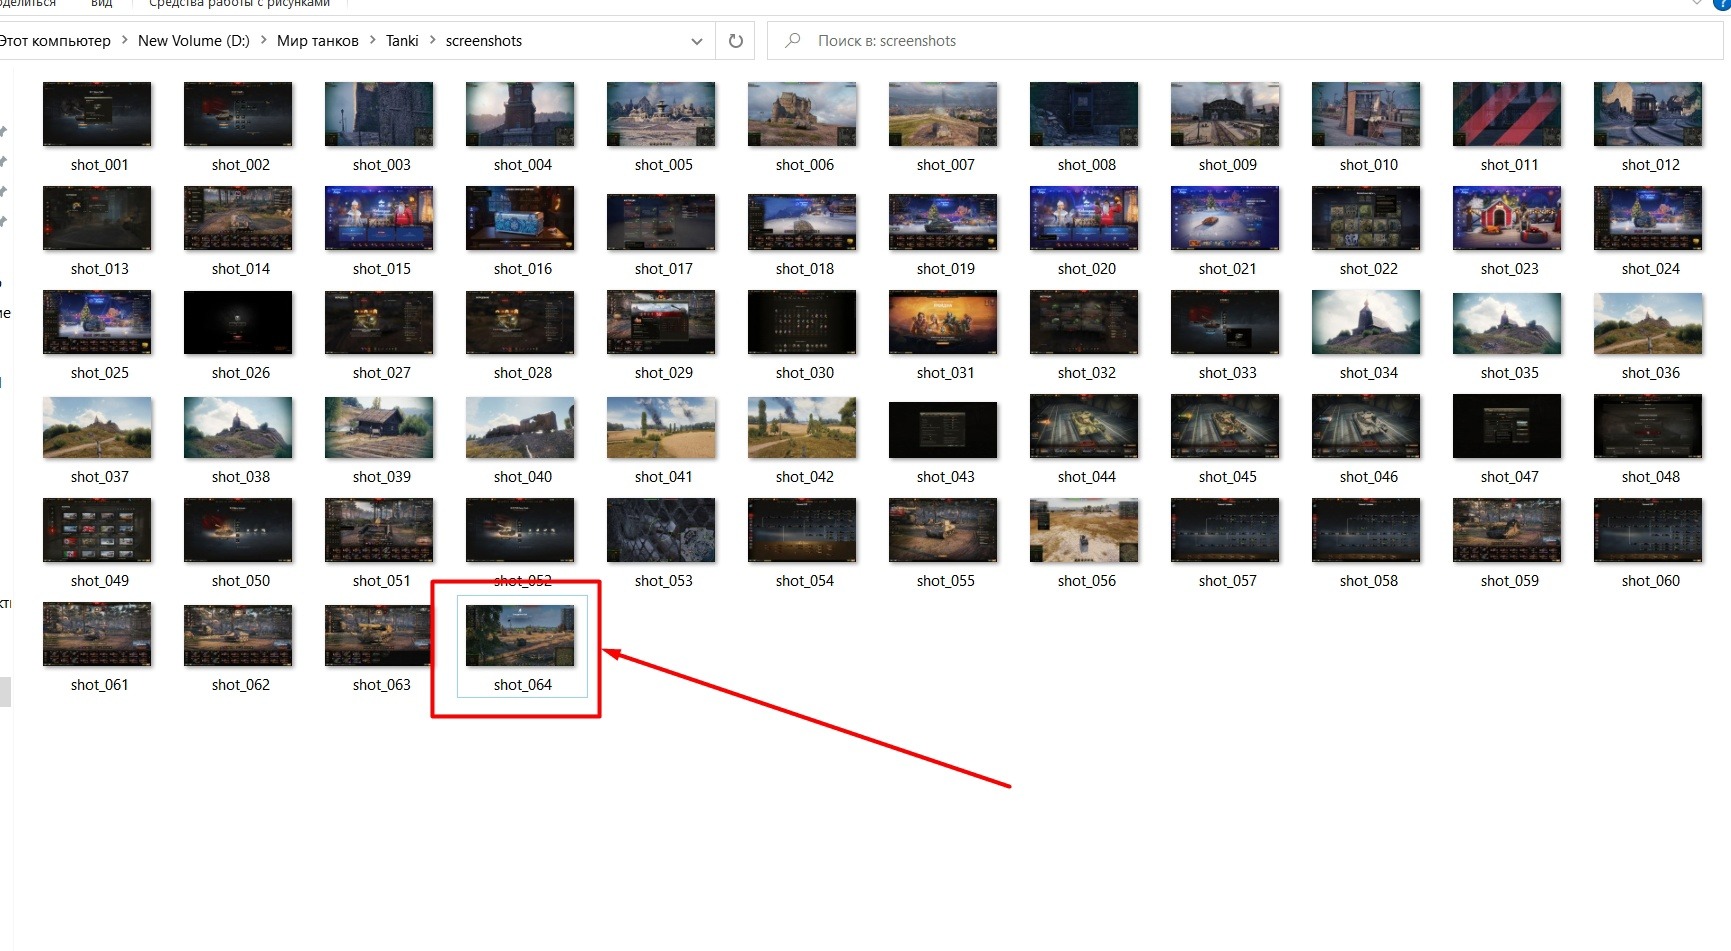Select thumbnail shot_053
This screenshot has height=951, width=1731.
(x=661, y=530)
